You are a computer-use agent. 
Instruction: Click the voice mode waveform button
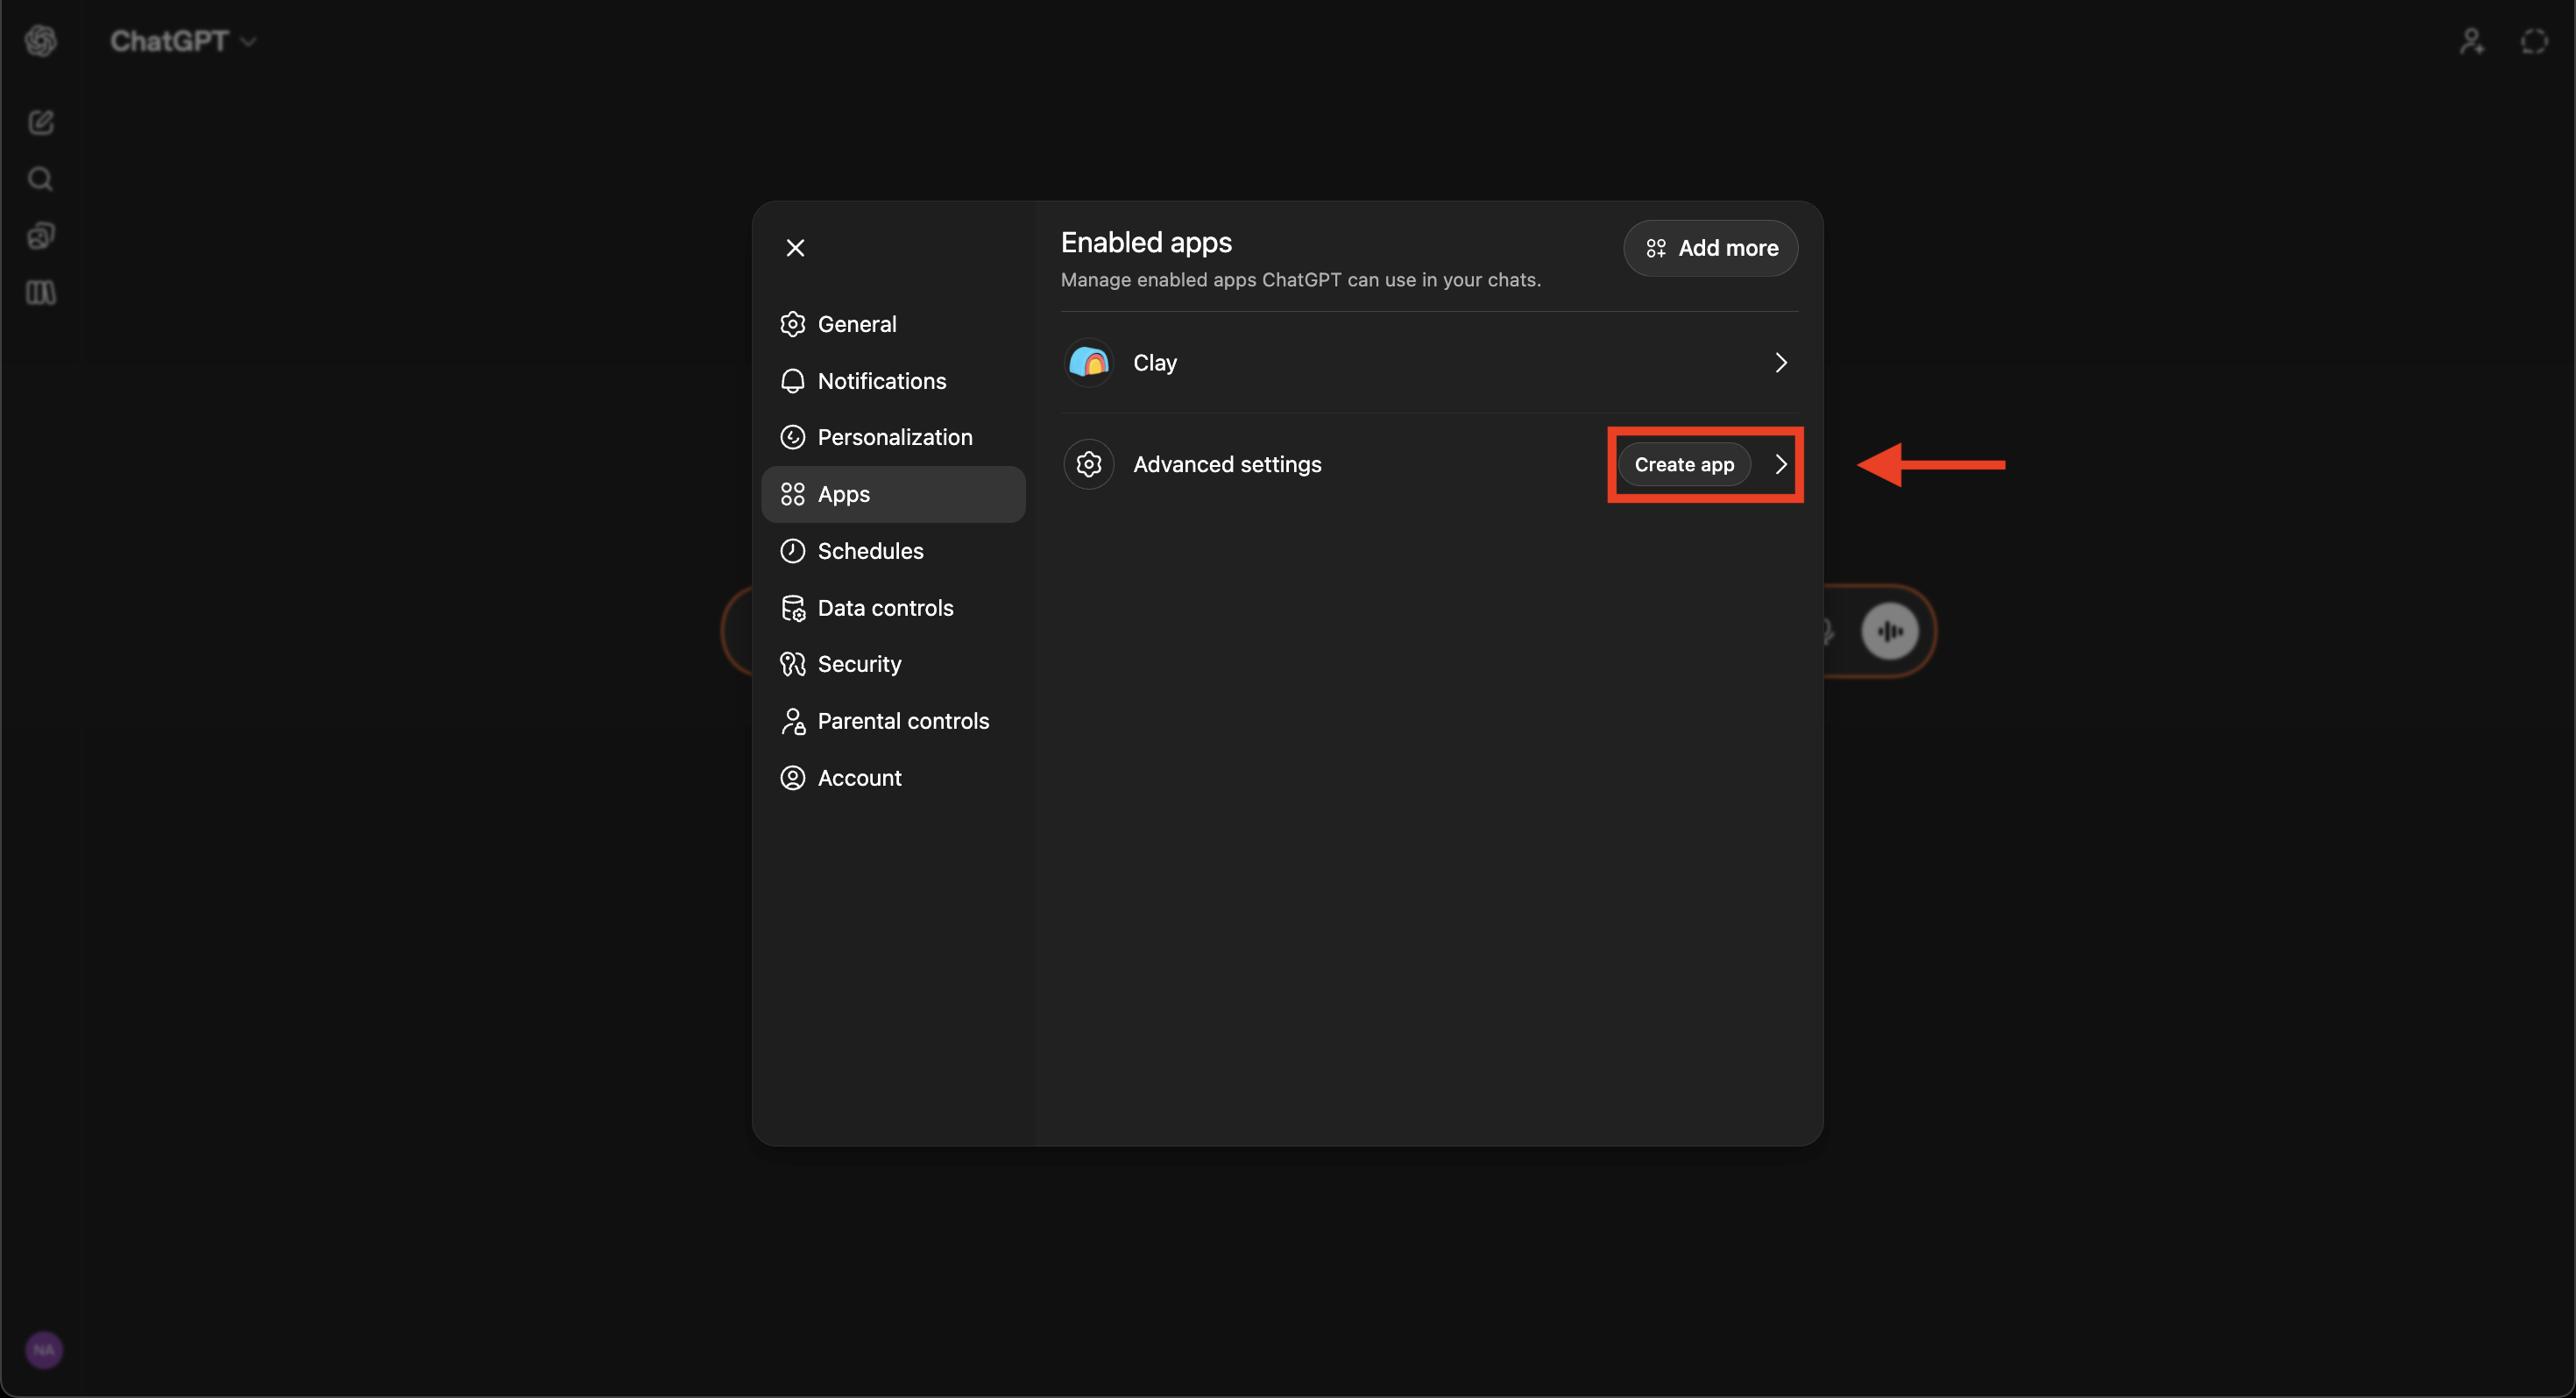click(1890, 631)
